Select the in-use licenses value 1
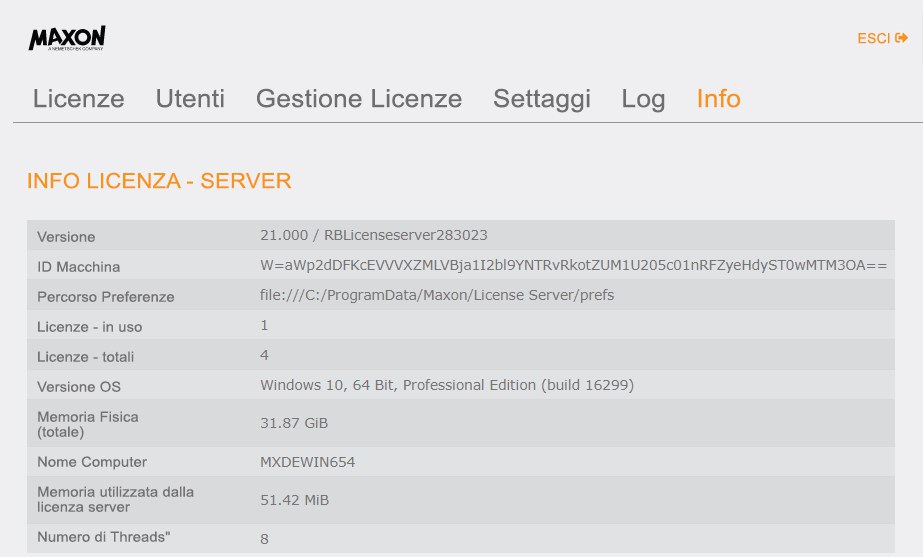 [264, 325]
